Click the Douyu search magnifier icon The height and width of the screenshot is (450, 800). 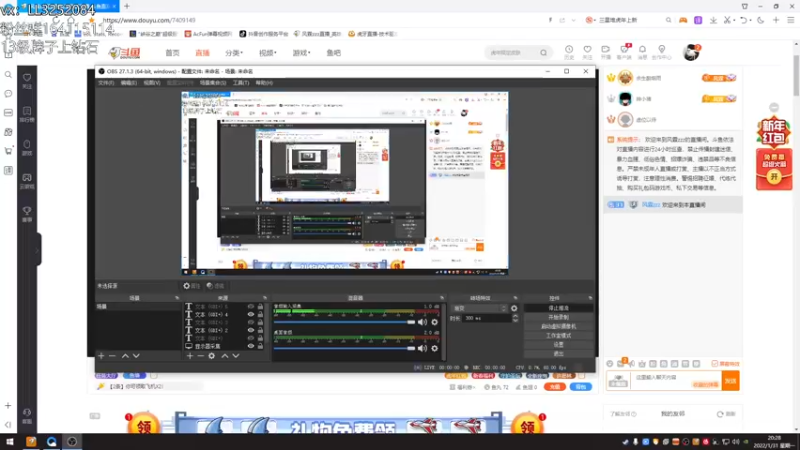(x=543, y=53)
